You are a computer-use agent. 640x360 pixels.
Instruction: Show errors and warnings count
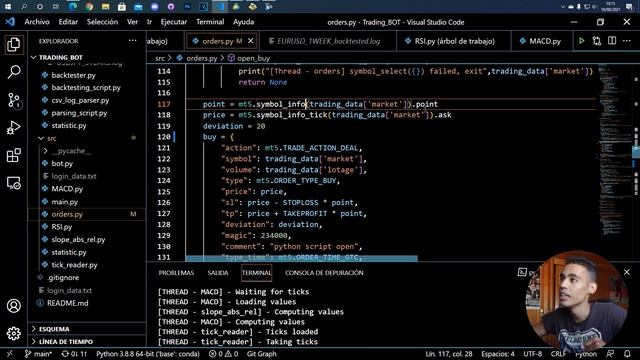point(223,354)
